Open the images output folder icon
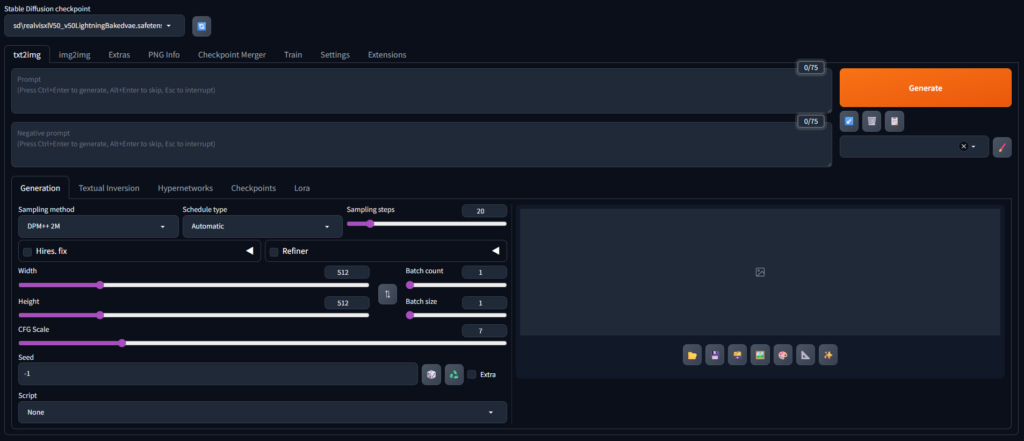The height and width of the screenshot is (441, 1024). click(692, 355)
